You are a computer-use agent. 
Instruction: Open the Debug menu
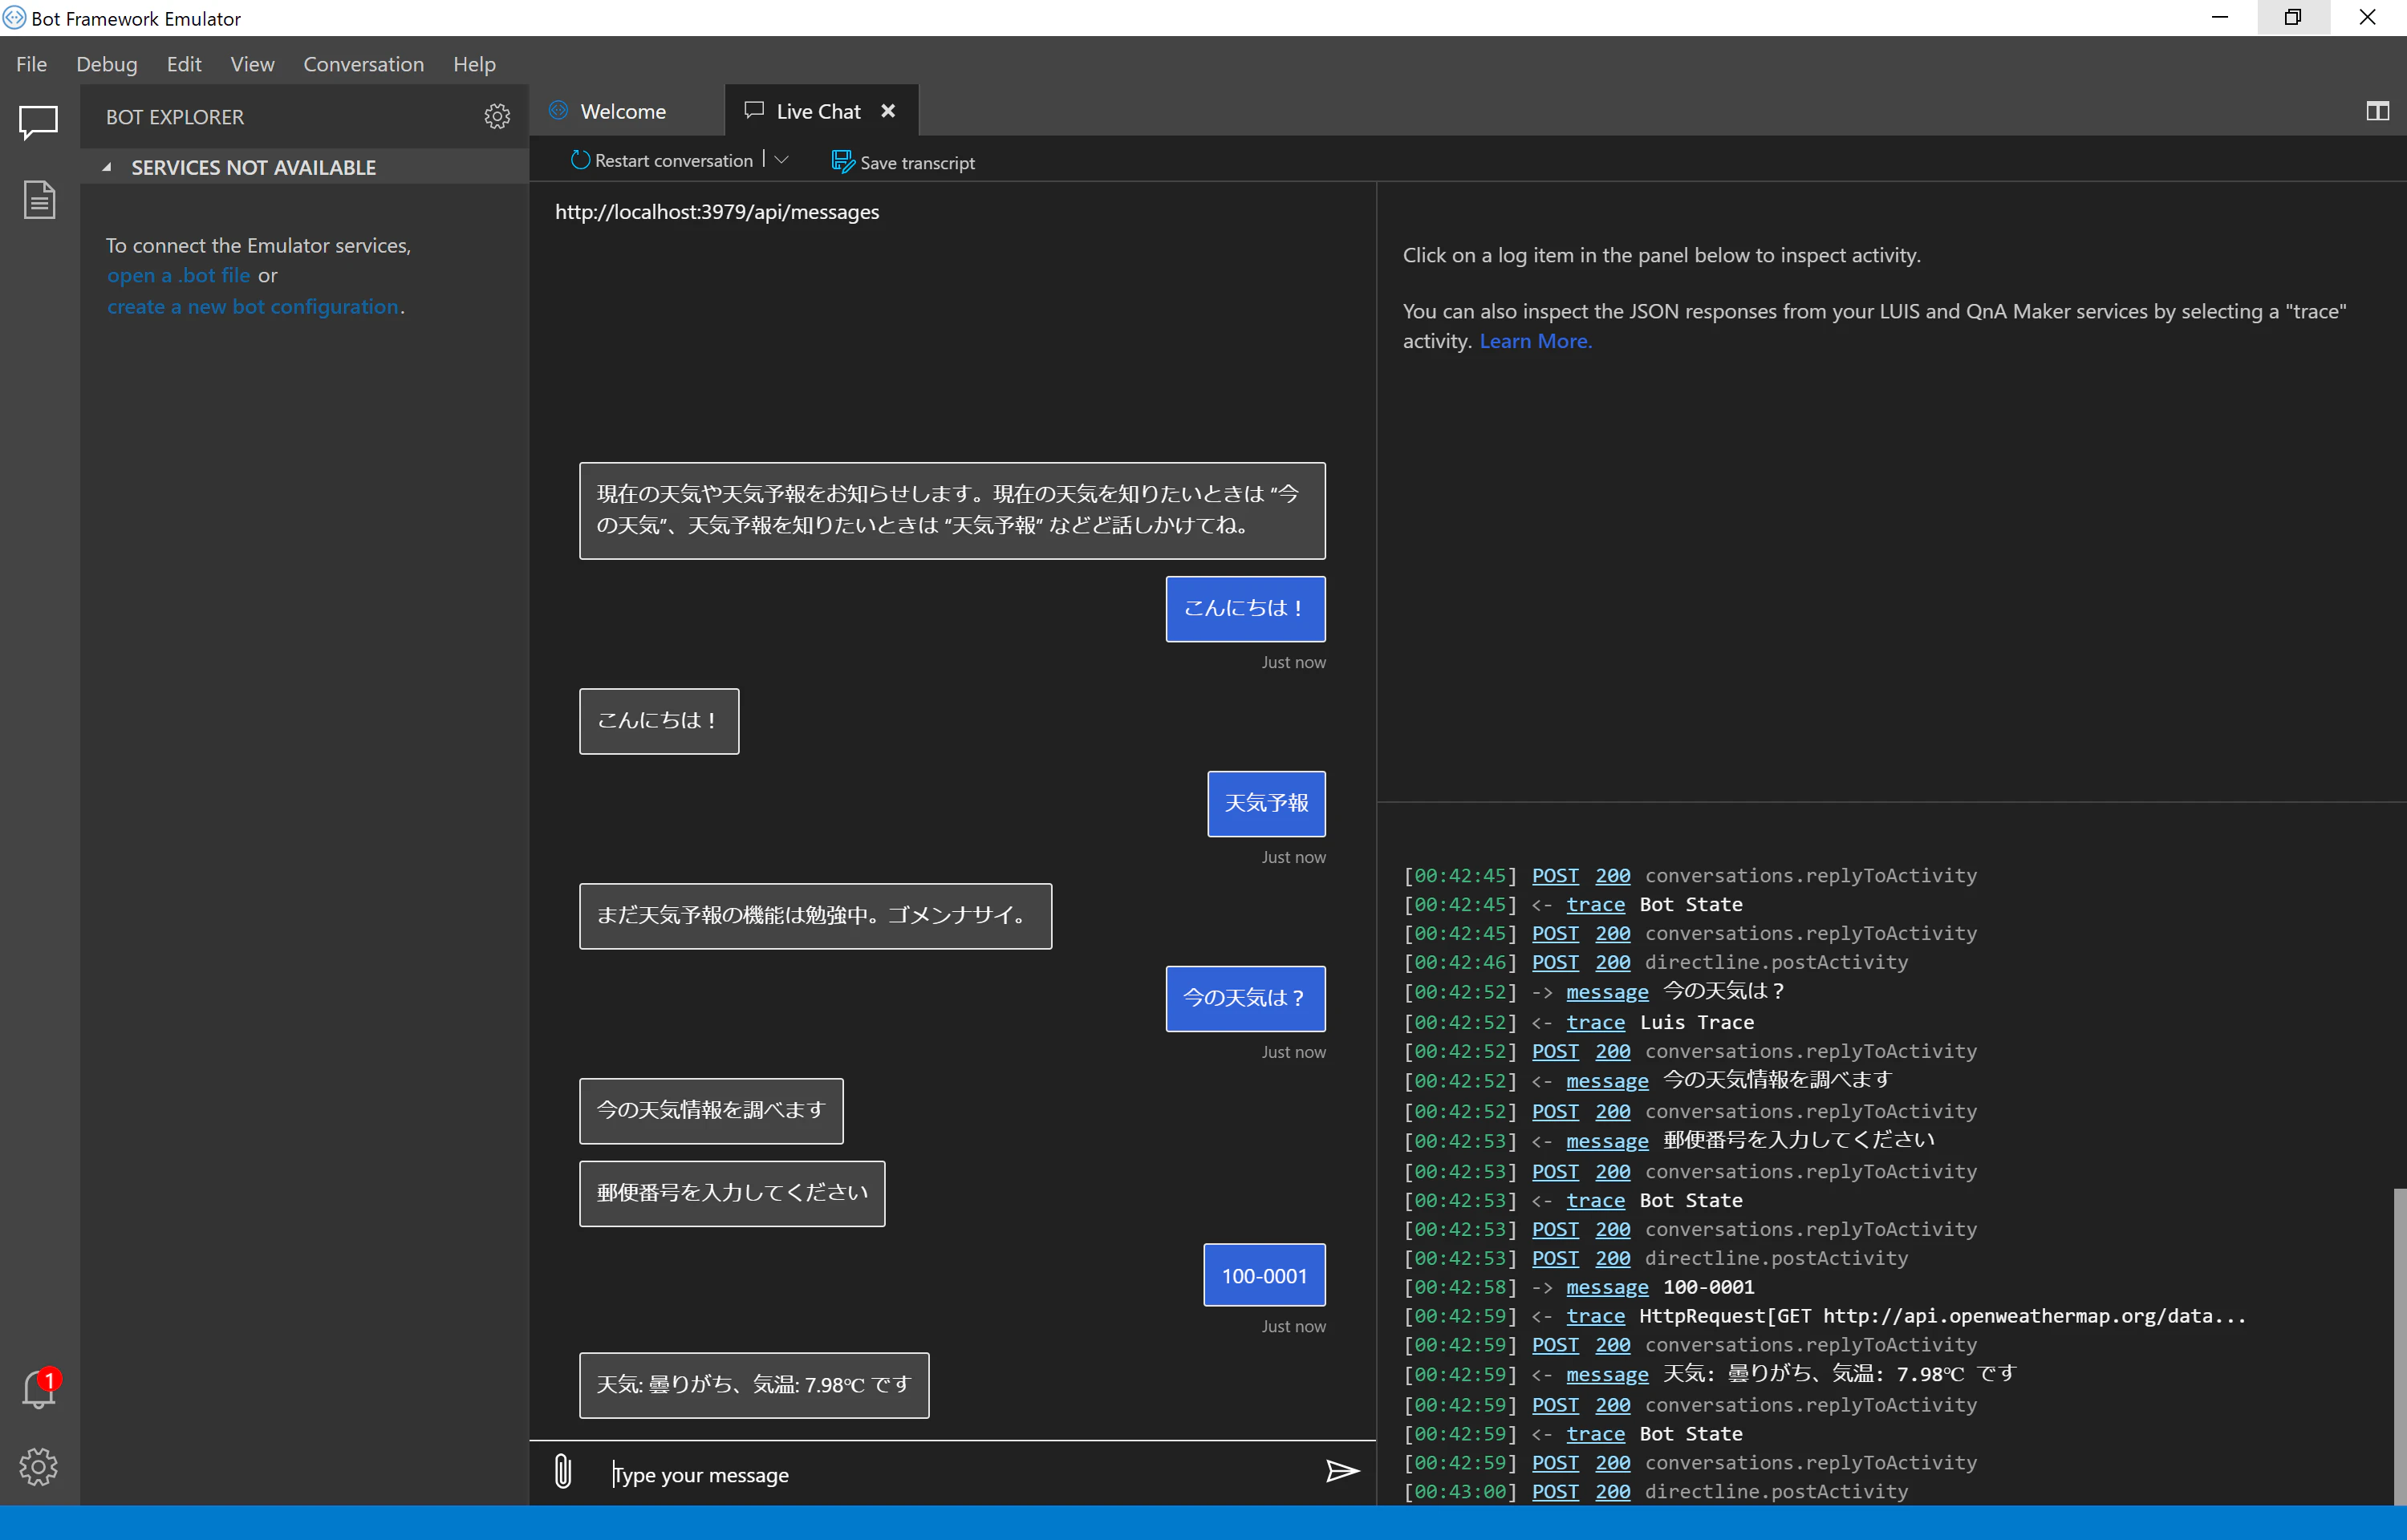107,64
